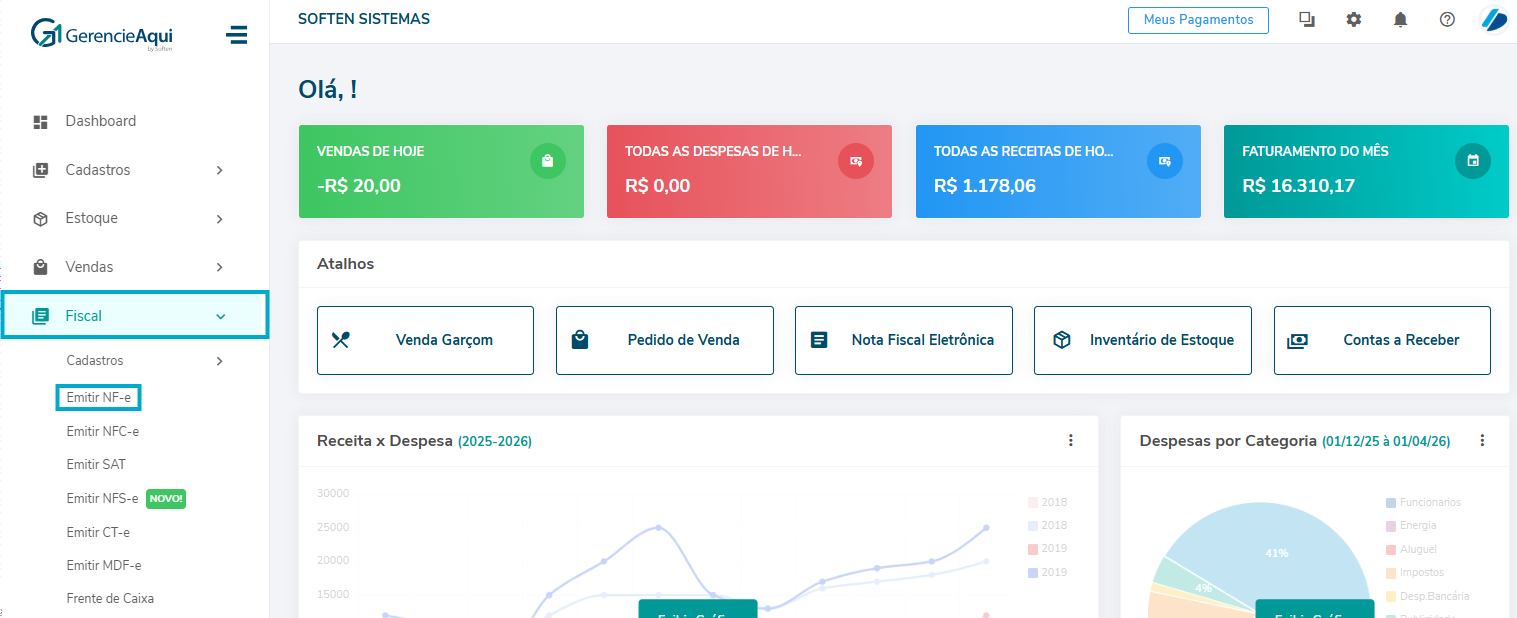Collapse sidebar with hamburger menu icon
The image size is (1517, 618).
[x=236, y=35]
